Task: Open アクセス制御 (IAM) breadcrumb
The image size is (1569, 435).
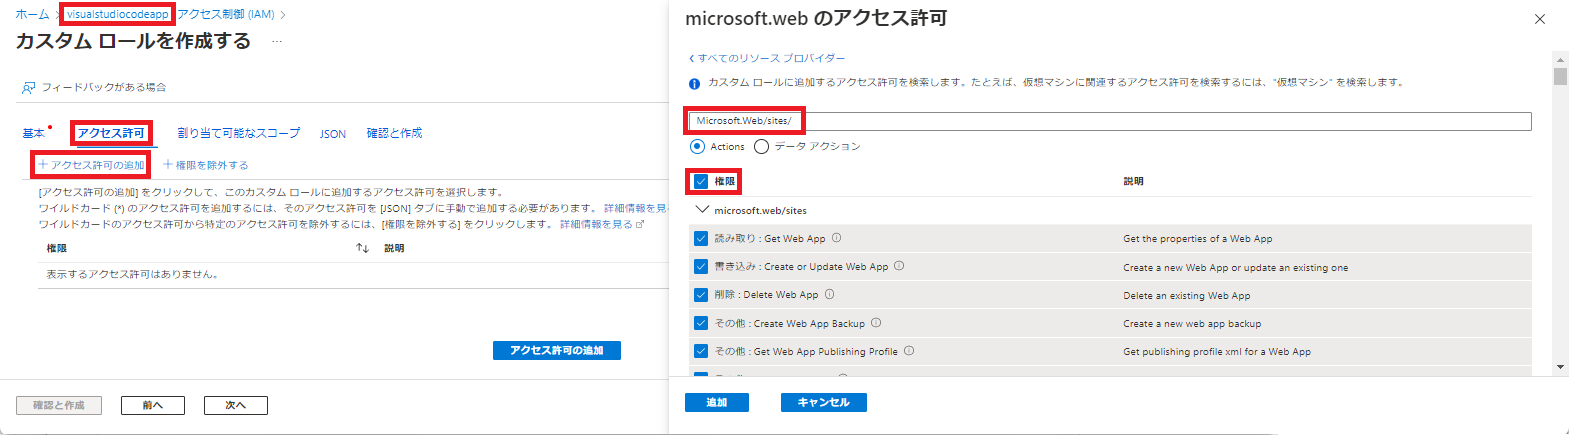Action: (x=226, y=14)
